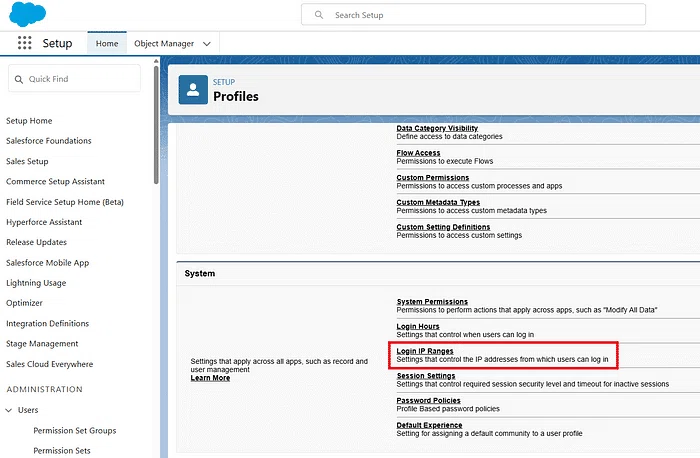Image resolution: width=700 pixels, height=458 pixels.
Task: Open Data Category Visibility link
Action: 437,128
